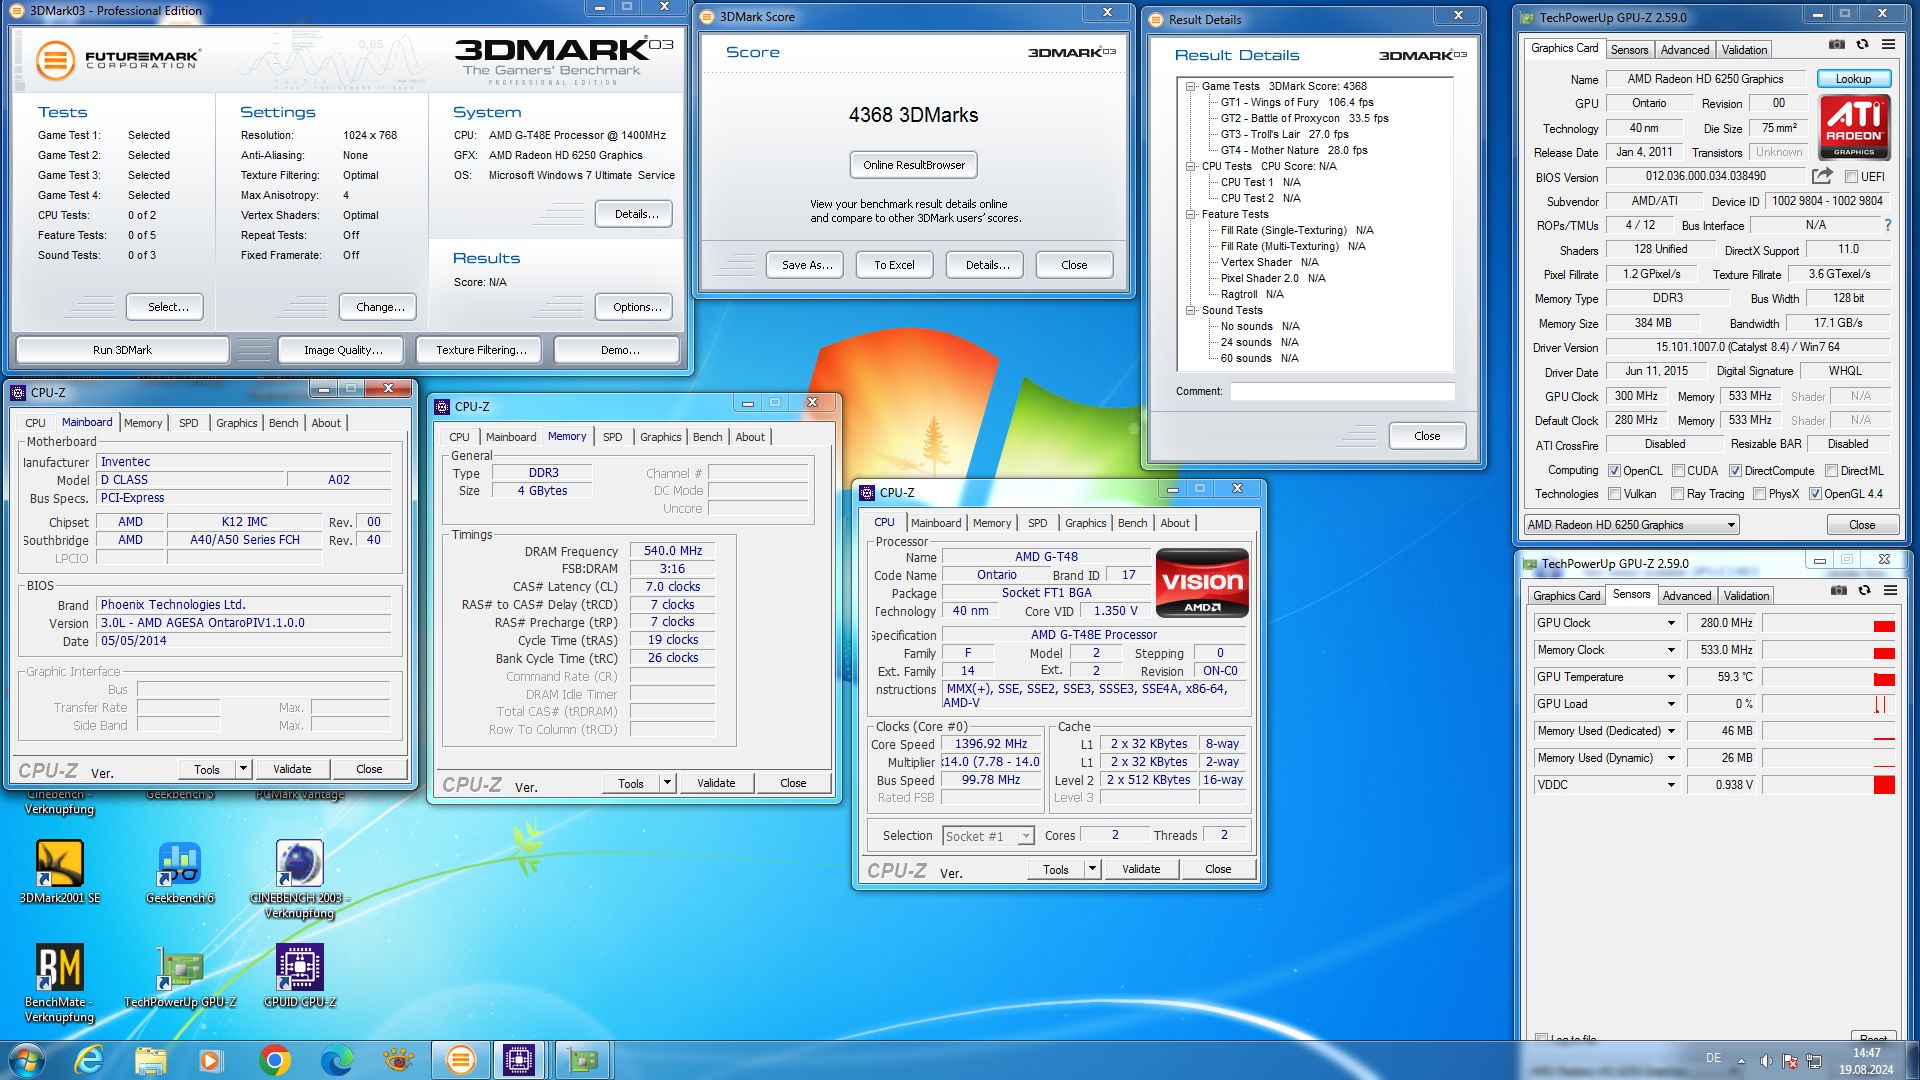1920x1080 pixels.
Task: Open GPU Temperature sensor dropdown
Action: (x=1670, y=677)
